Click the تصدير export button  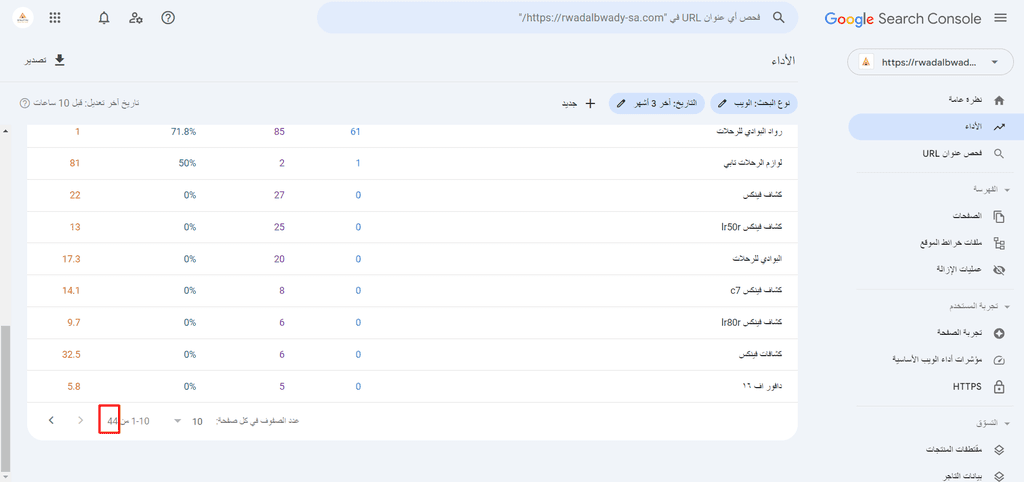coord(45,60)
